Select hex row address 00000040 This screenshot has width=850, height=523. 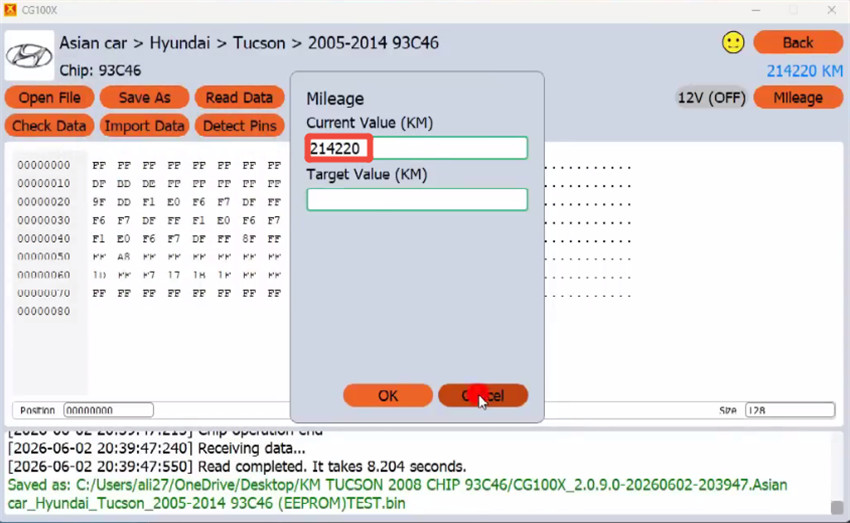(x=44, y=238)
